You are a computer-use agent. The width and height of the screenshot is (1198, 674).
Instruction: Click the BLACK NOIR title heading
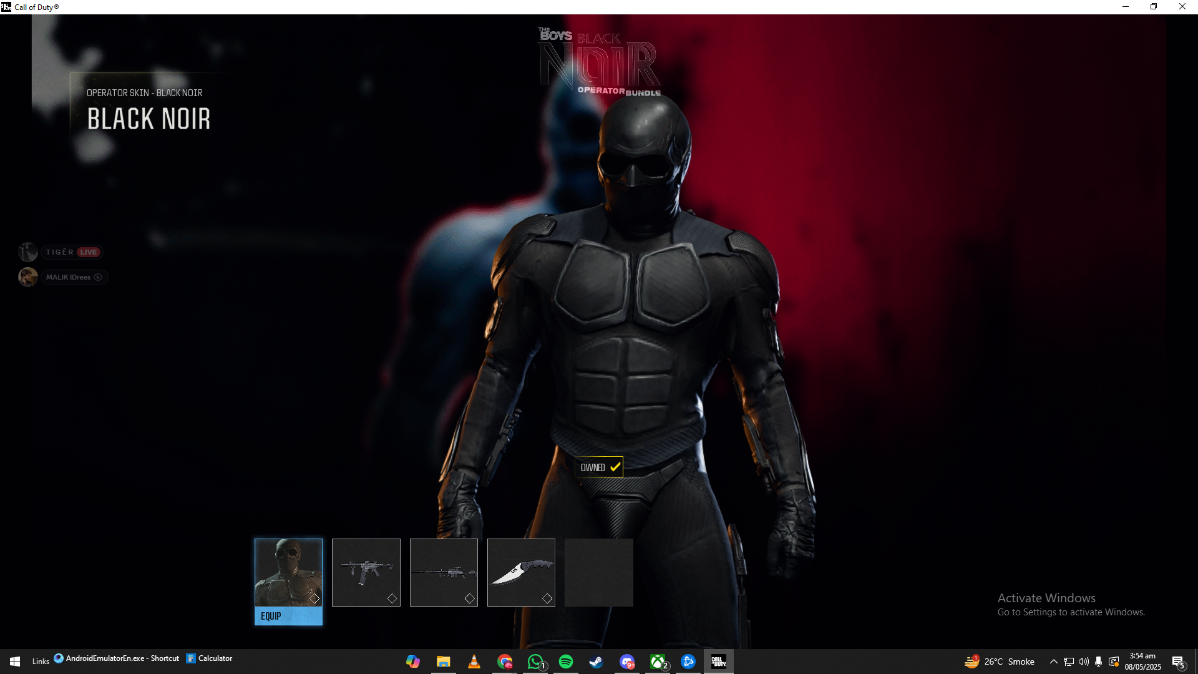coord(149,119)
